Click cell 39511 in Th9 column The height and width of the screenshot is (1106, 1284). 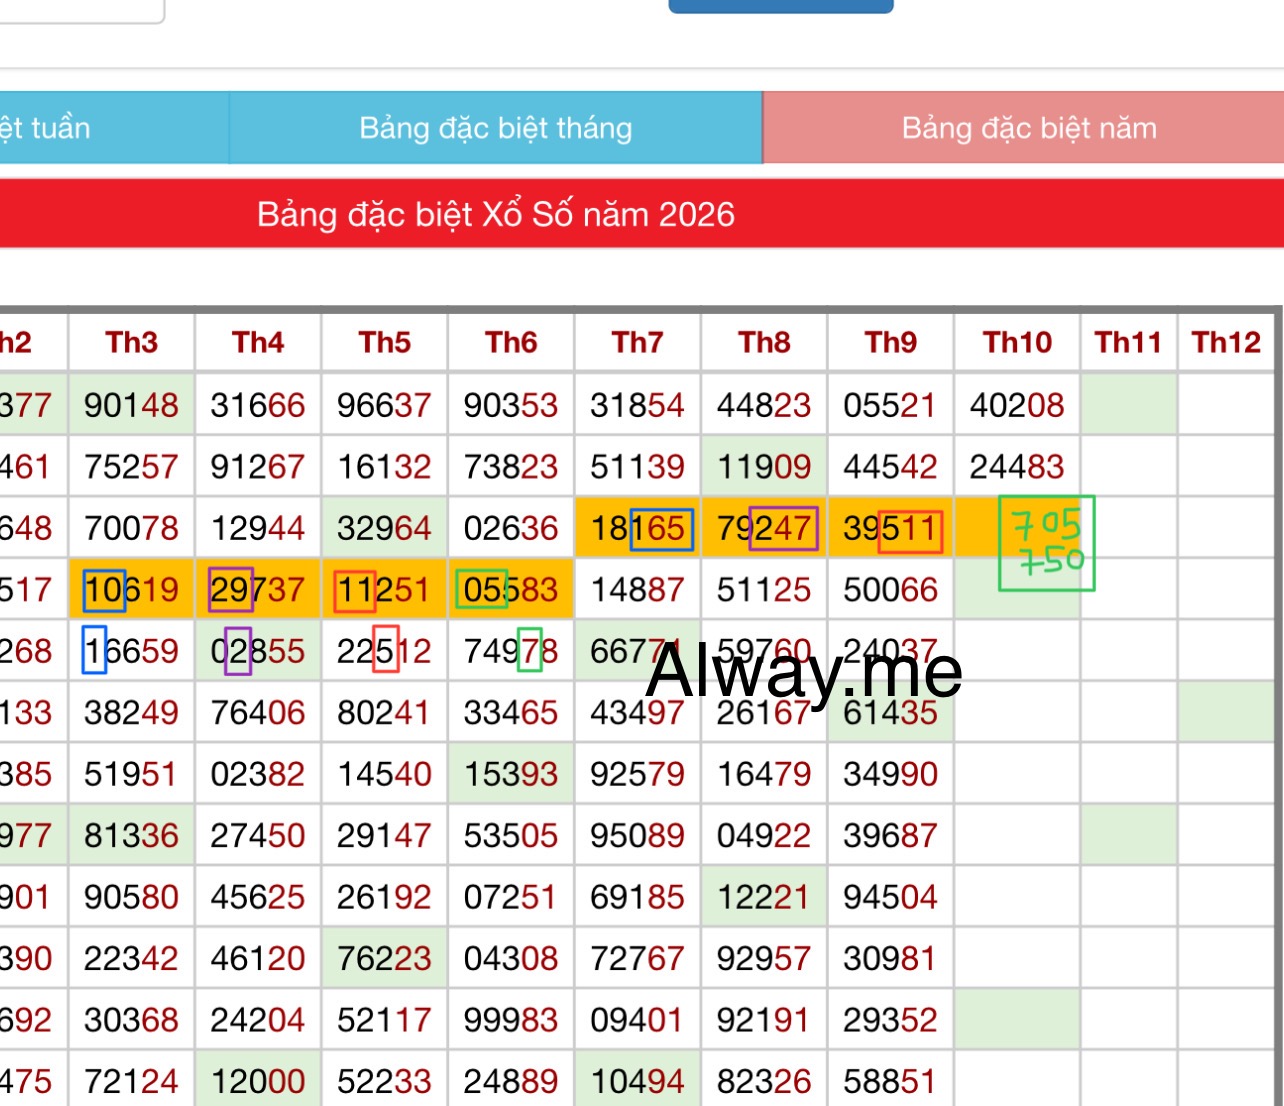coord(891,528)
